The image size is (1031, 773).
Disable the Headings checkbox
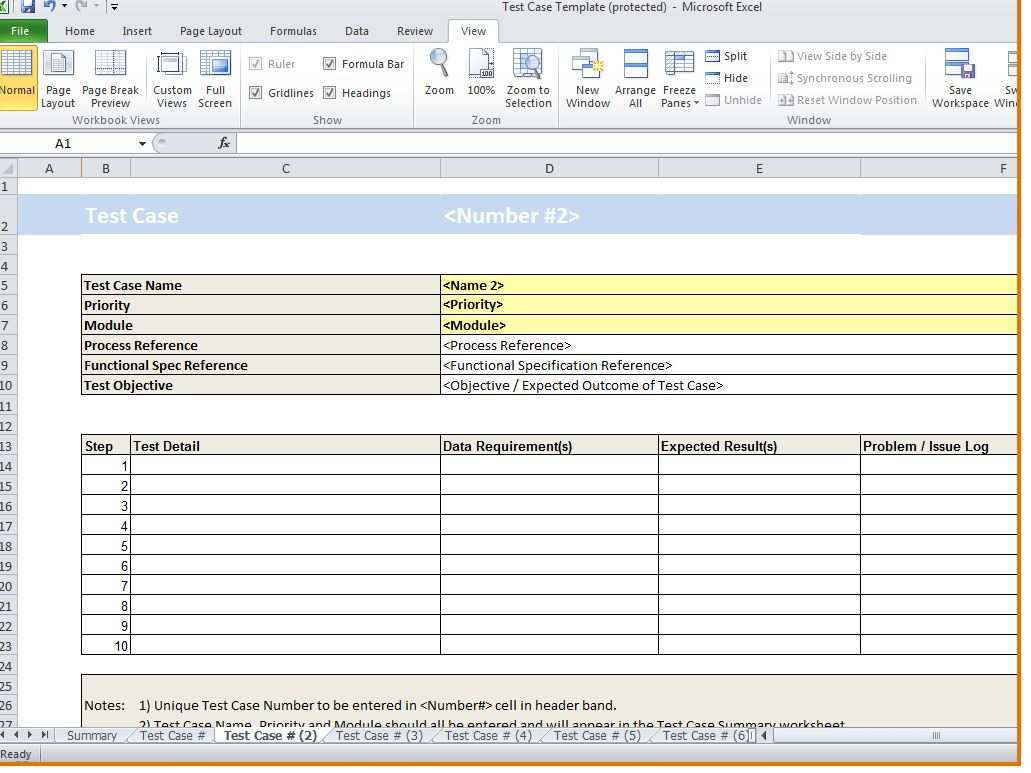pyautogui.click(x=330, y=93)
